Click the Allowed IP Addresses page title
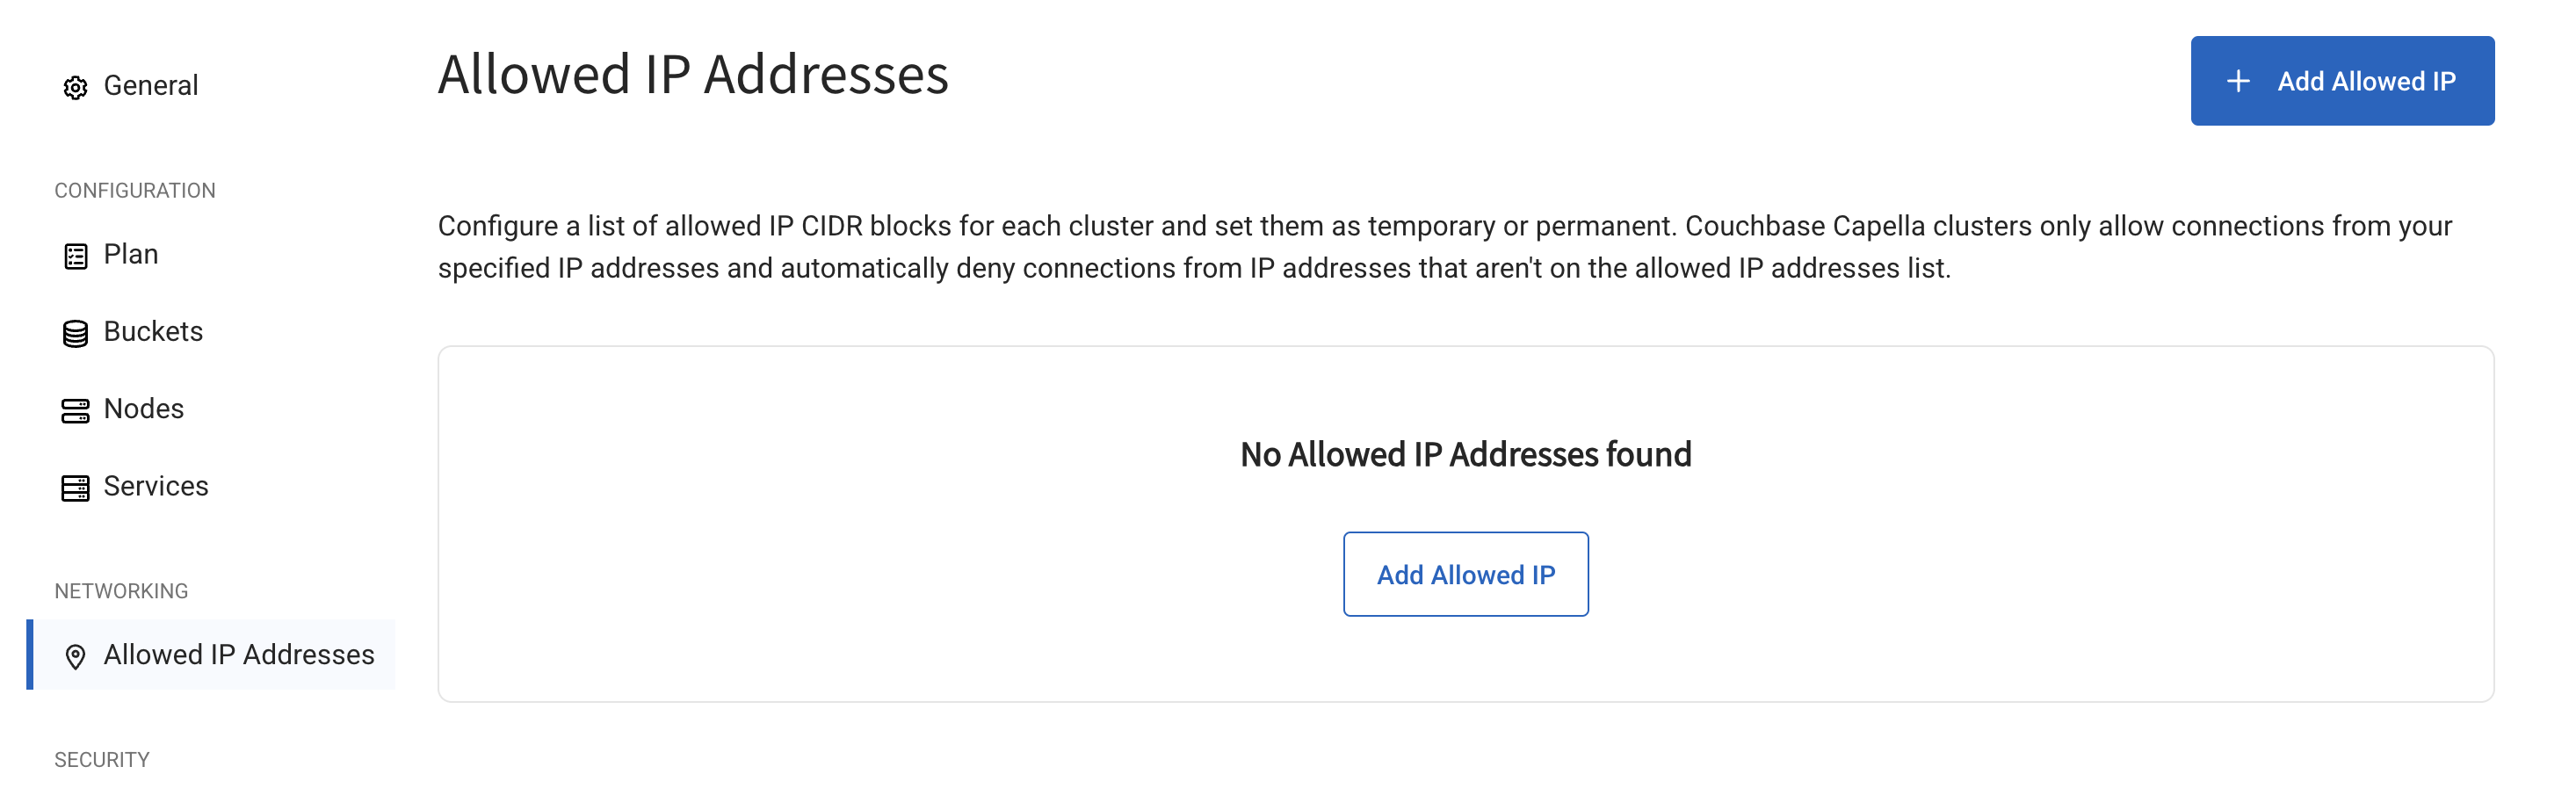Viewport: 2576px width, 803px height. pyautogui.click(x=693, y=75)
